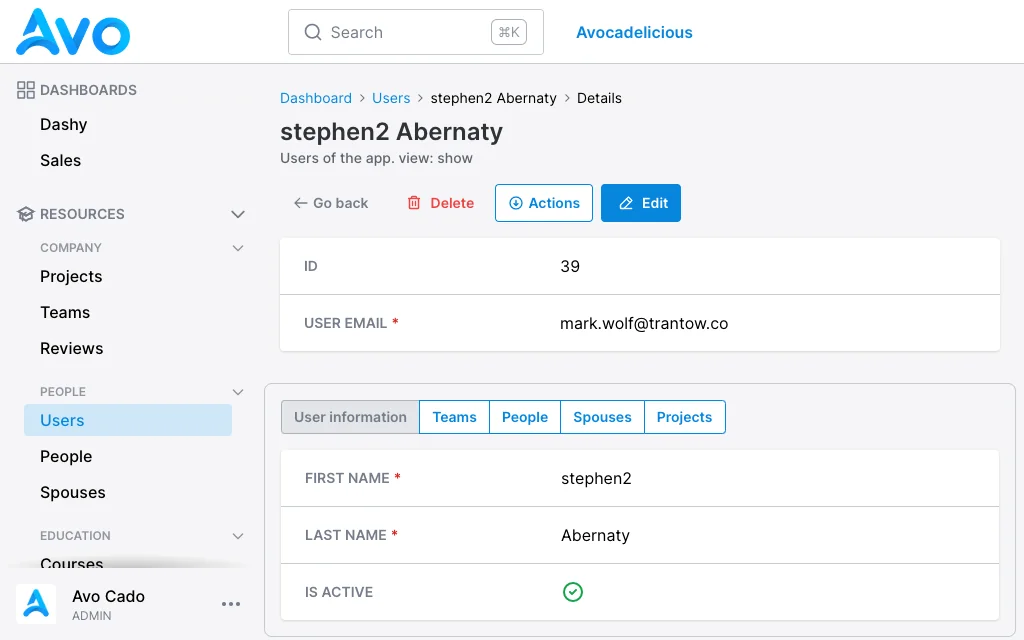The image size is (1024, 640).
Task: Click the blue Edit button
Action: (x=641, y=203)
